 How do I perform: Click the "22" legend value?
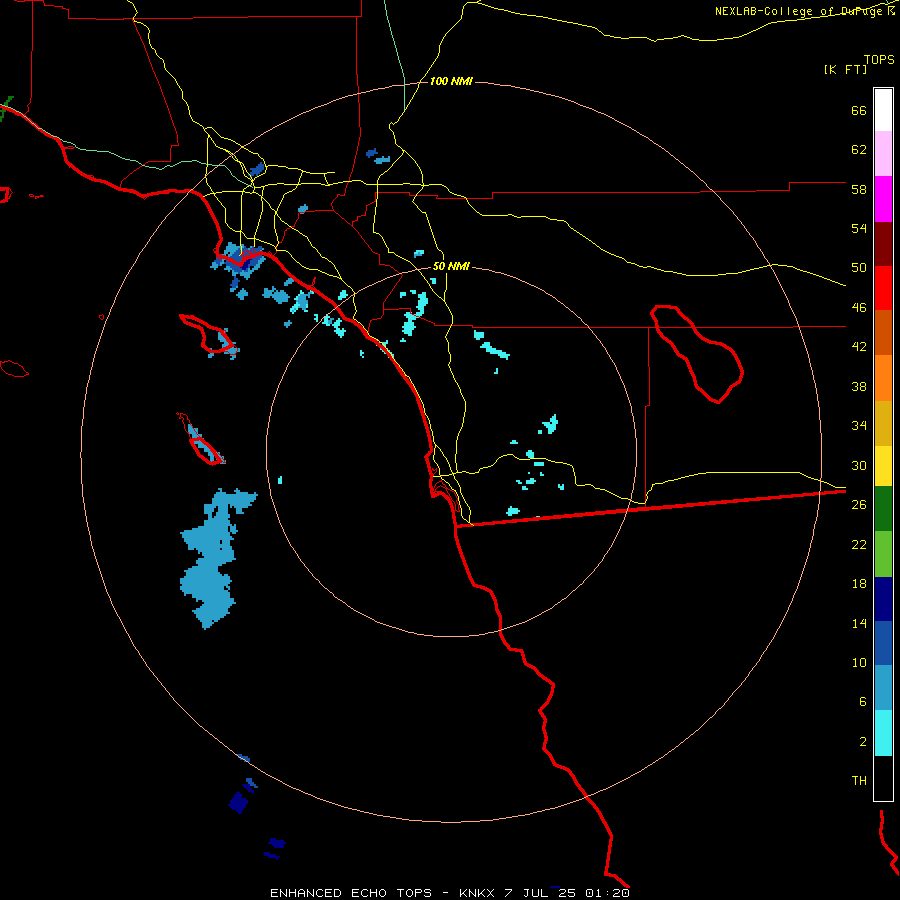pos(859,544)
